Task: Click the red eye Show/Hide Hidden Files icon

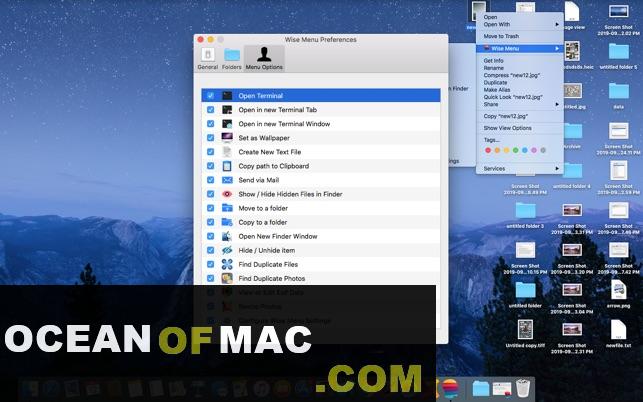Action: 227,194
